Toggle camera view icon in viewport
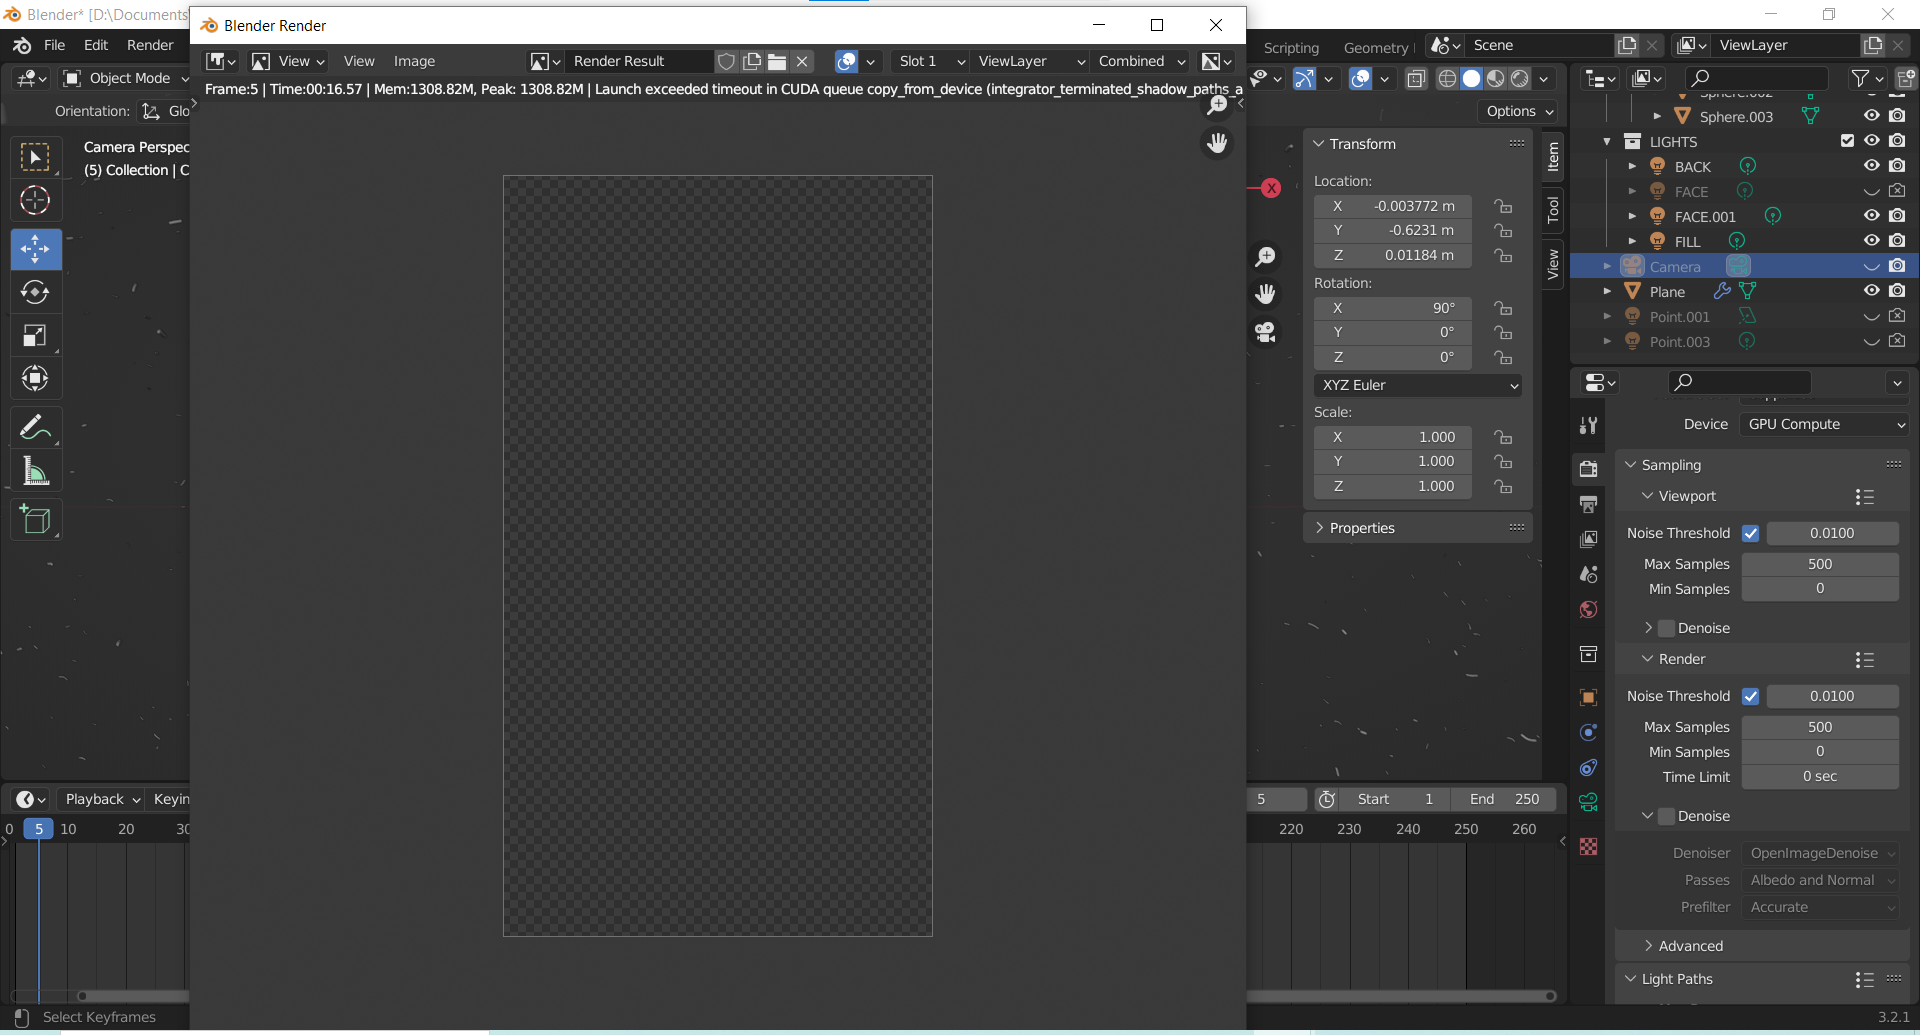Image resolution: width=1920 pixels, height=1035 pixels. [1266, 332]
